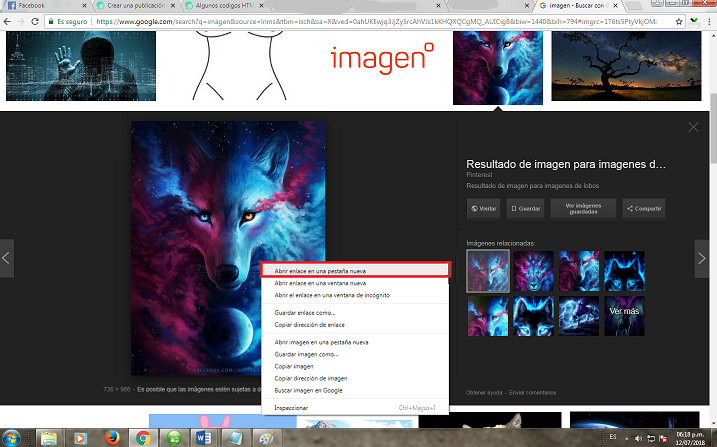Image resolution: width=717 pixels, height=447 pixels.
Task: Select the first related wolf thumbnail
Action: tap(488, 271)
